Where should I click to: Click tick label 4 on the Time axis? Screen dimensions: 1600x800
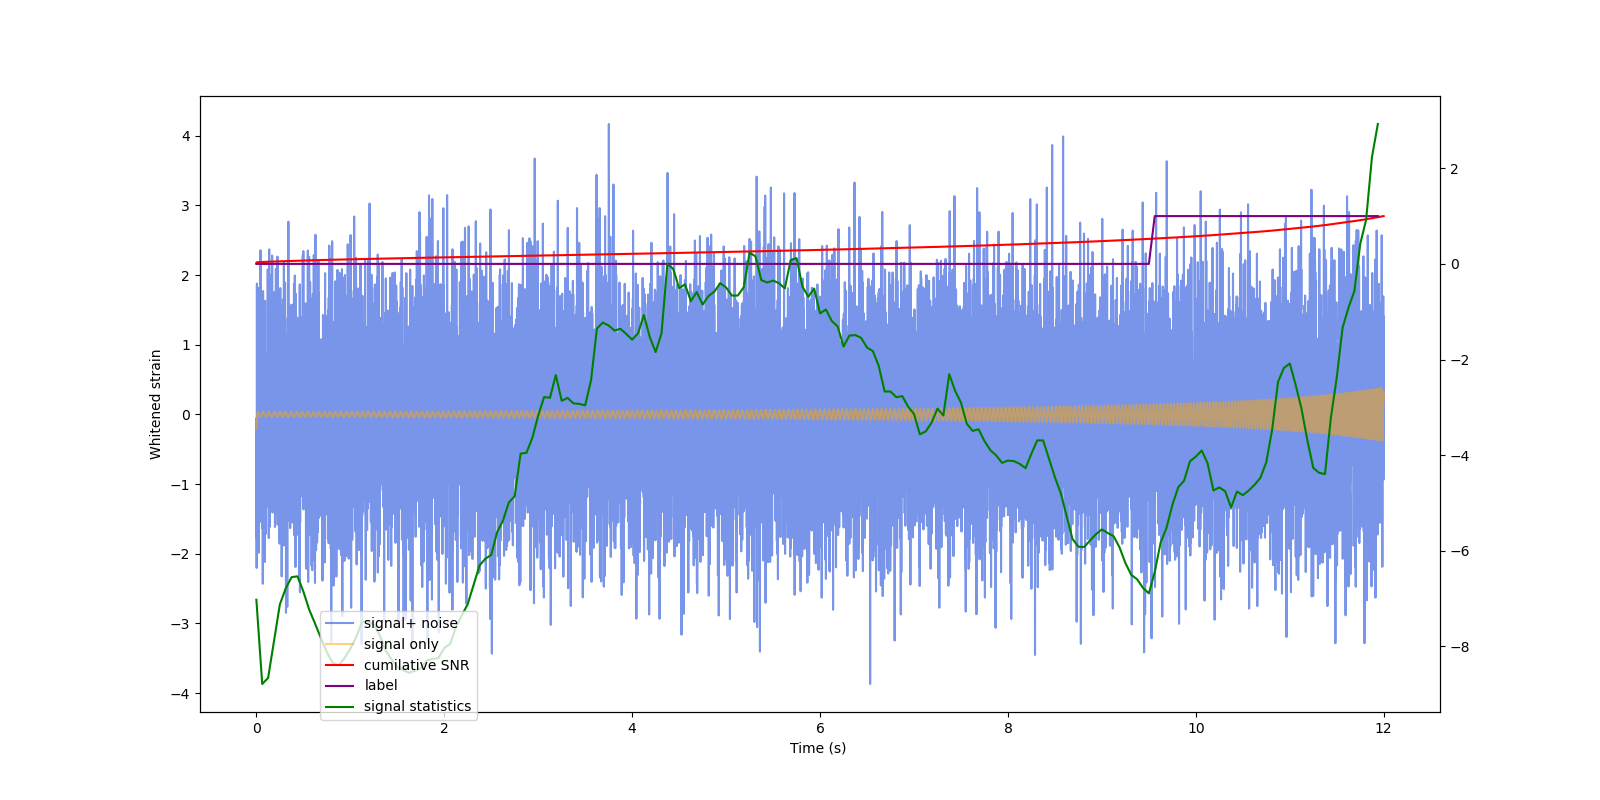point(632,728)
